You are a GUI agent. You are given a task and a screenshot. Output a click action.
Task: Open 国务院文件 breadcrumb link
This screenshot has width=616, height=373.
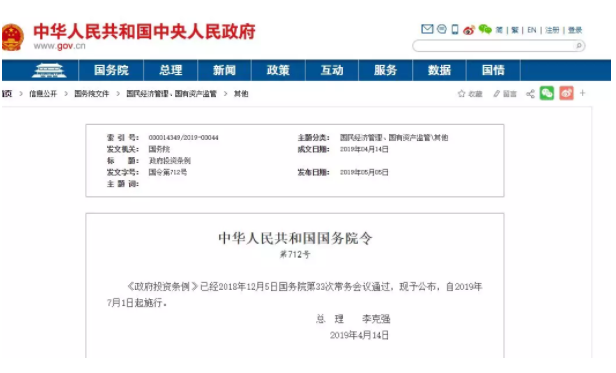(92, 94)
